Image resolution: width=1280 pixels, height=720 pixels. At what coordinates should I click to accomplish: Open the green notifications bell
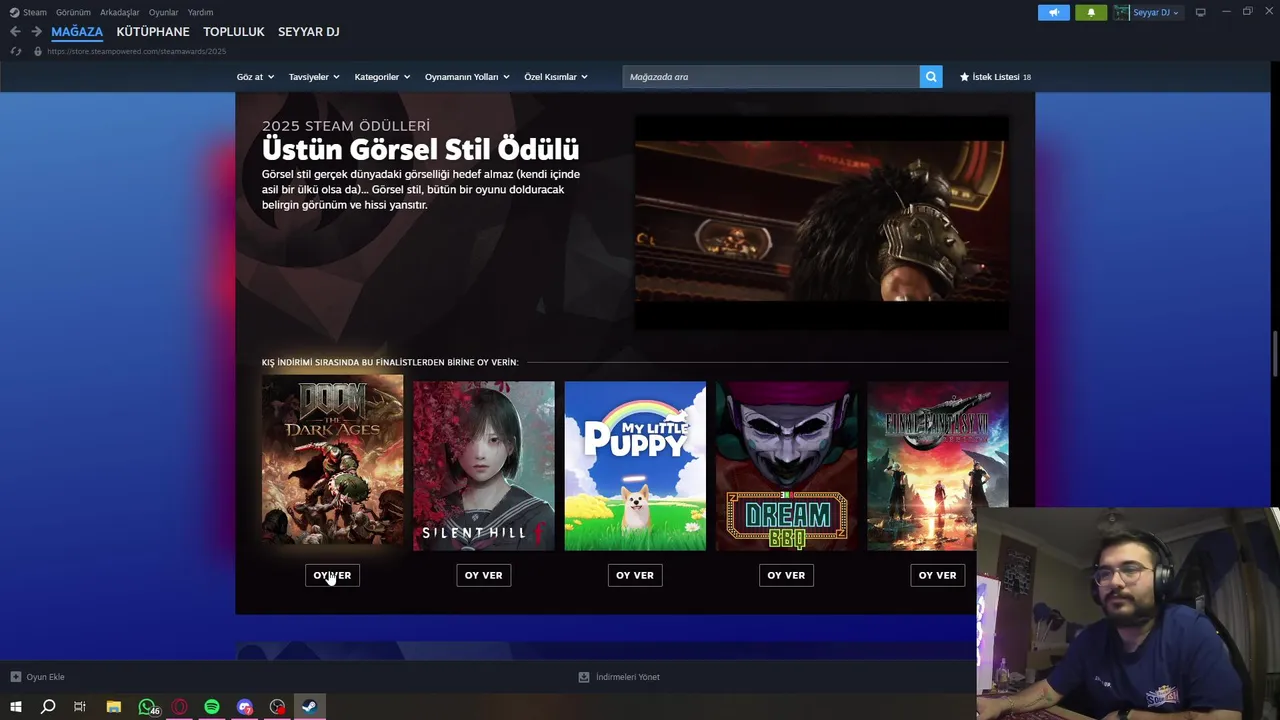1091,13
